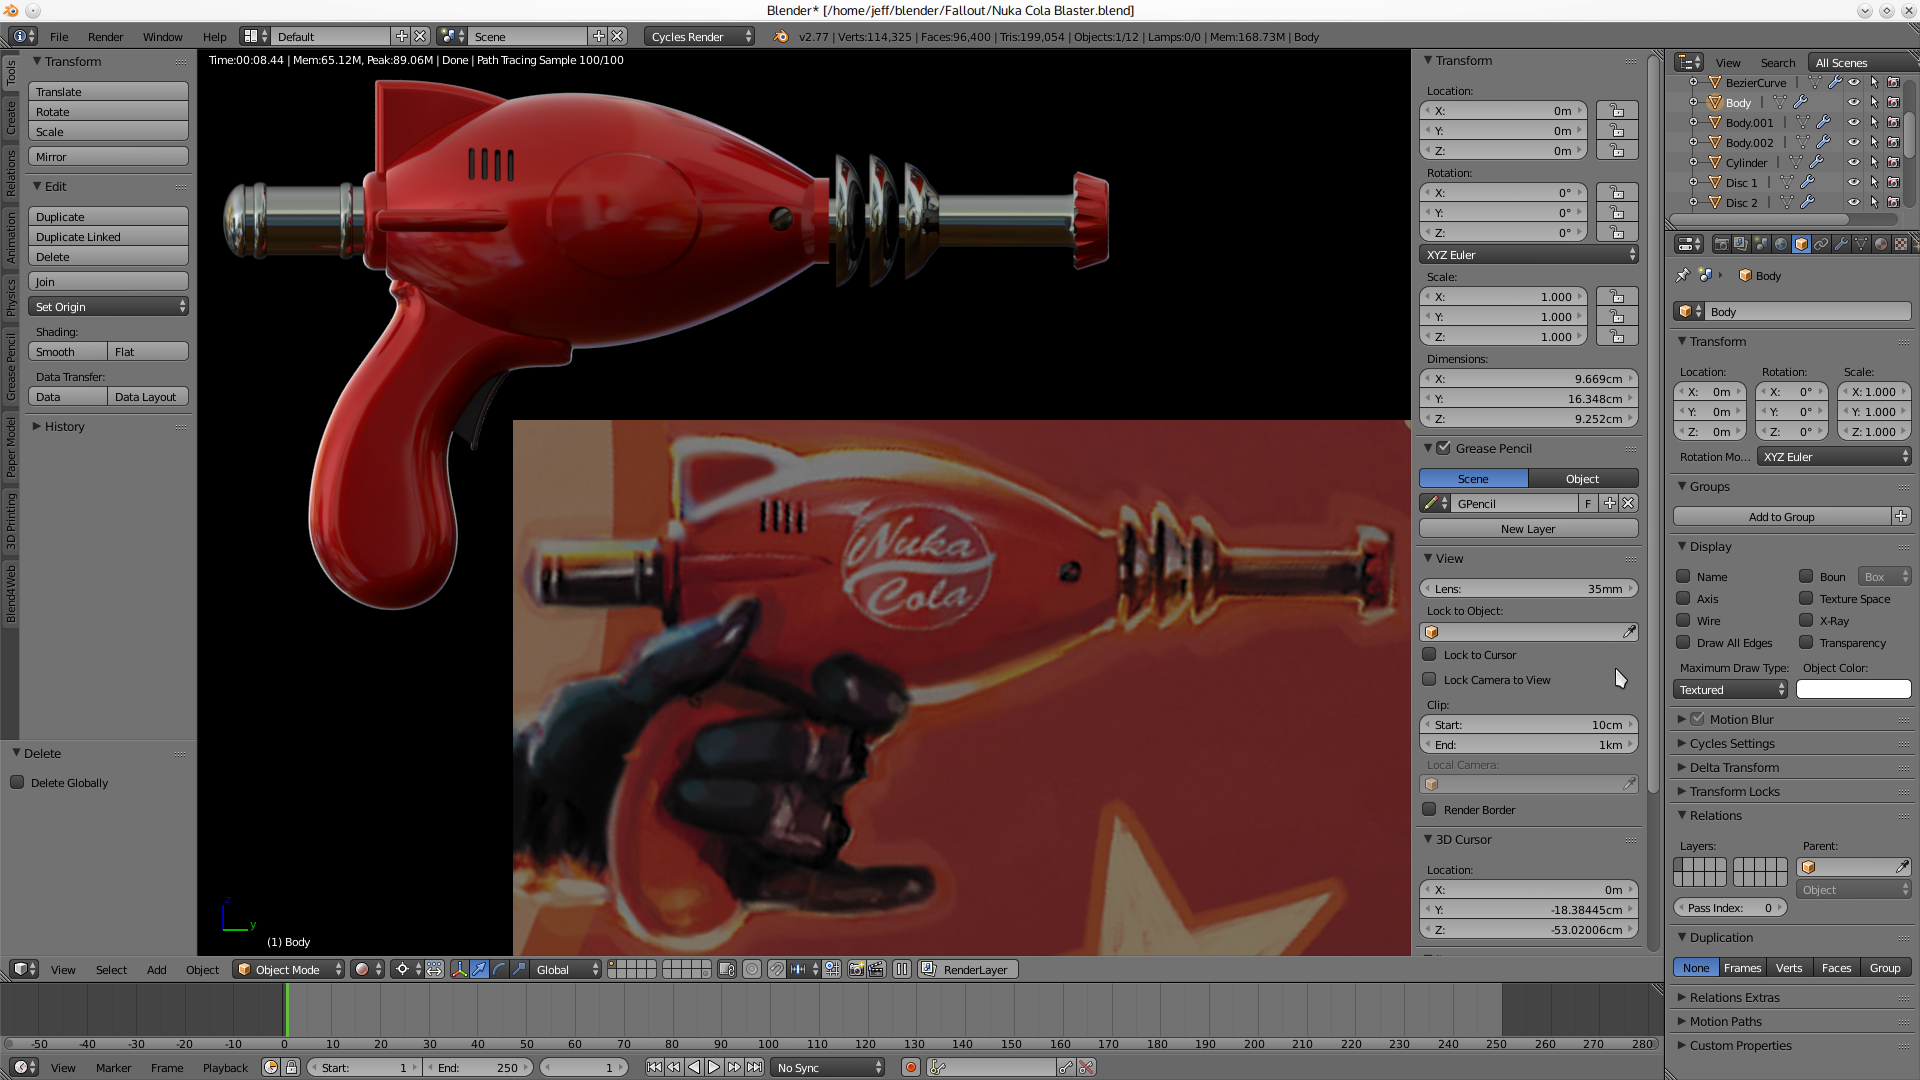This screenshot has width=1920, height=1080.
Task: Enable the X-Ray display checkbox
Action: [x=1806, y=620]
